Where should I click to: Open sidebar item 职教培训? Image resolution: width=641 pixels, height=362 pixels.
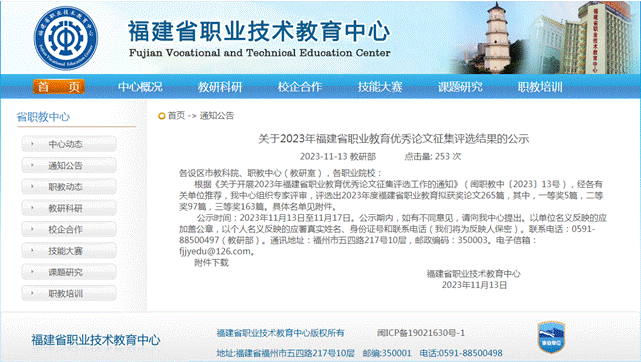(69, 293)
